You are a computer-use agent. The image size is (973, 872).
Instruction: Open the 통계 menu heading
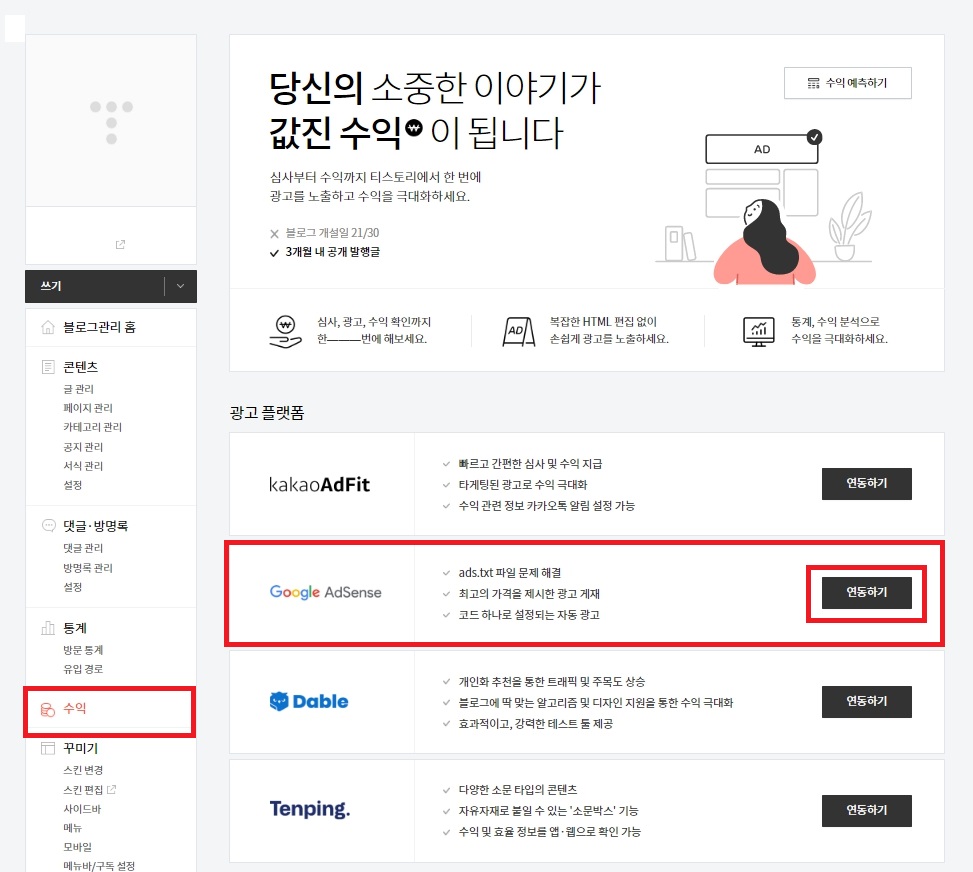[75, 628]
